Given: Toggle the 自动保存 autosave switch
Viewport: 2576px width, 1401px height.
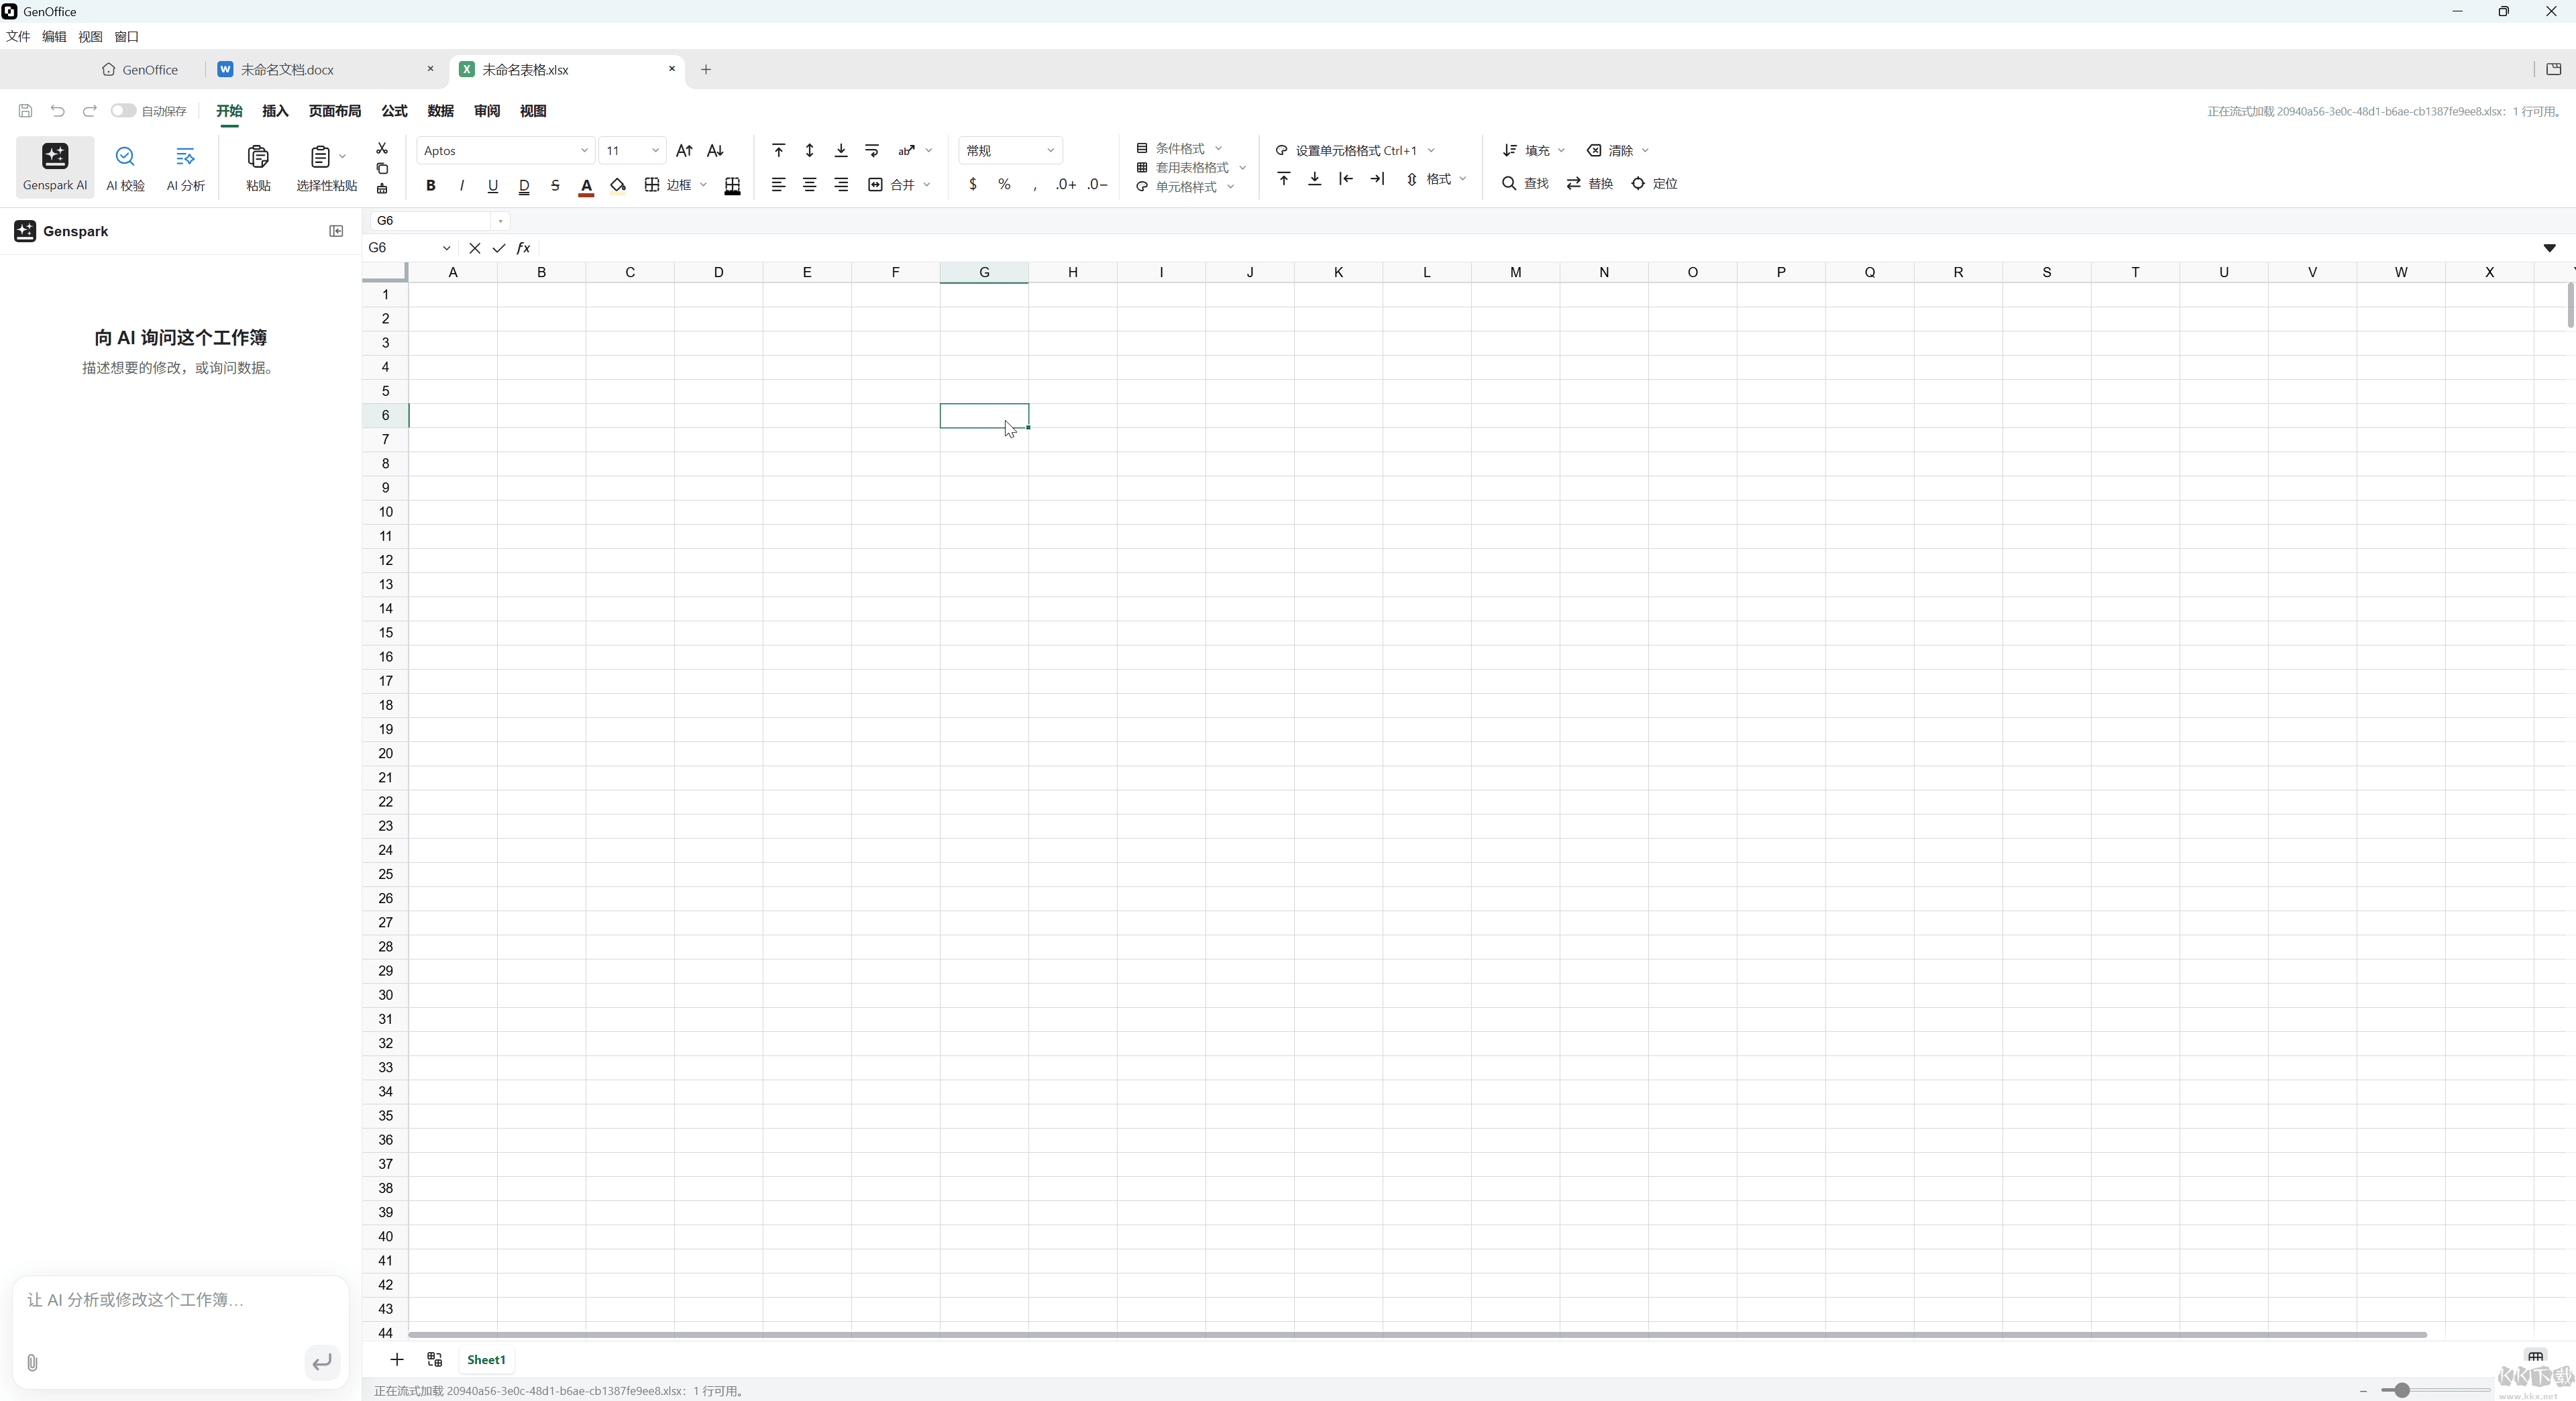Looking at the screenshot, I should click(x=123, y=111).
